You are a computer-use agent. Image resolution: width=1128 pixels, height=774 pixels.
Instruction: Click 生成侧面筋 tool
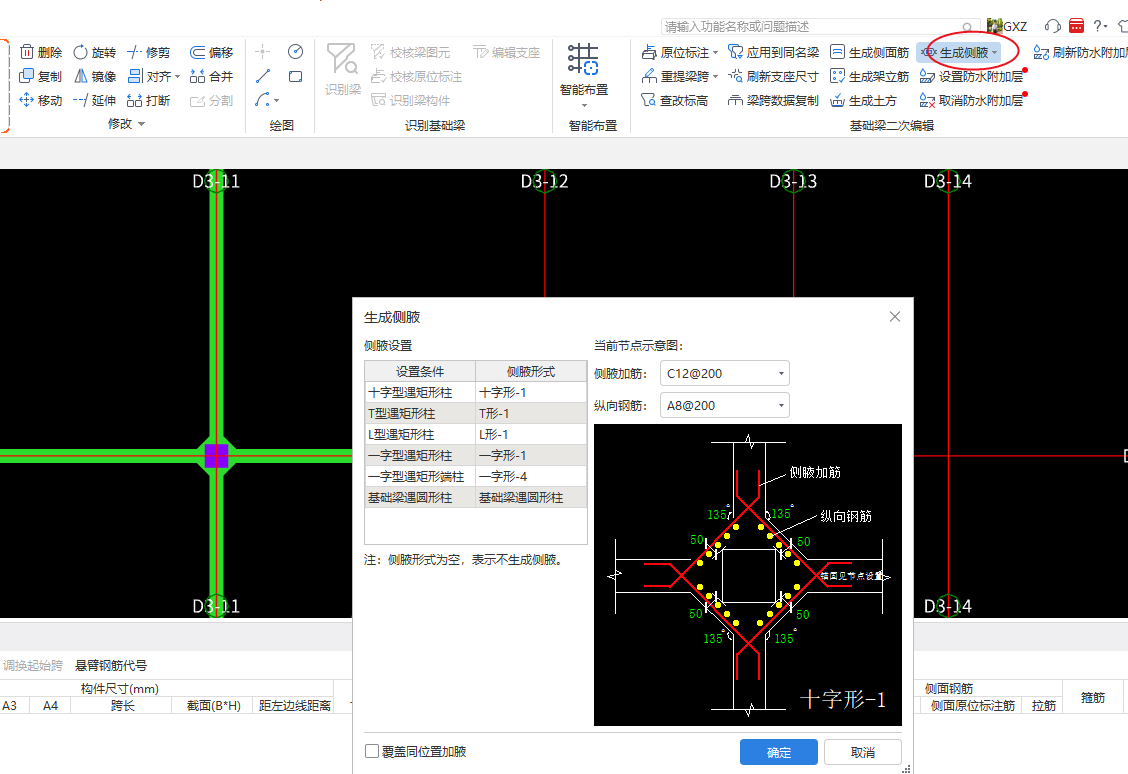869,53
